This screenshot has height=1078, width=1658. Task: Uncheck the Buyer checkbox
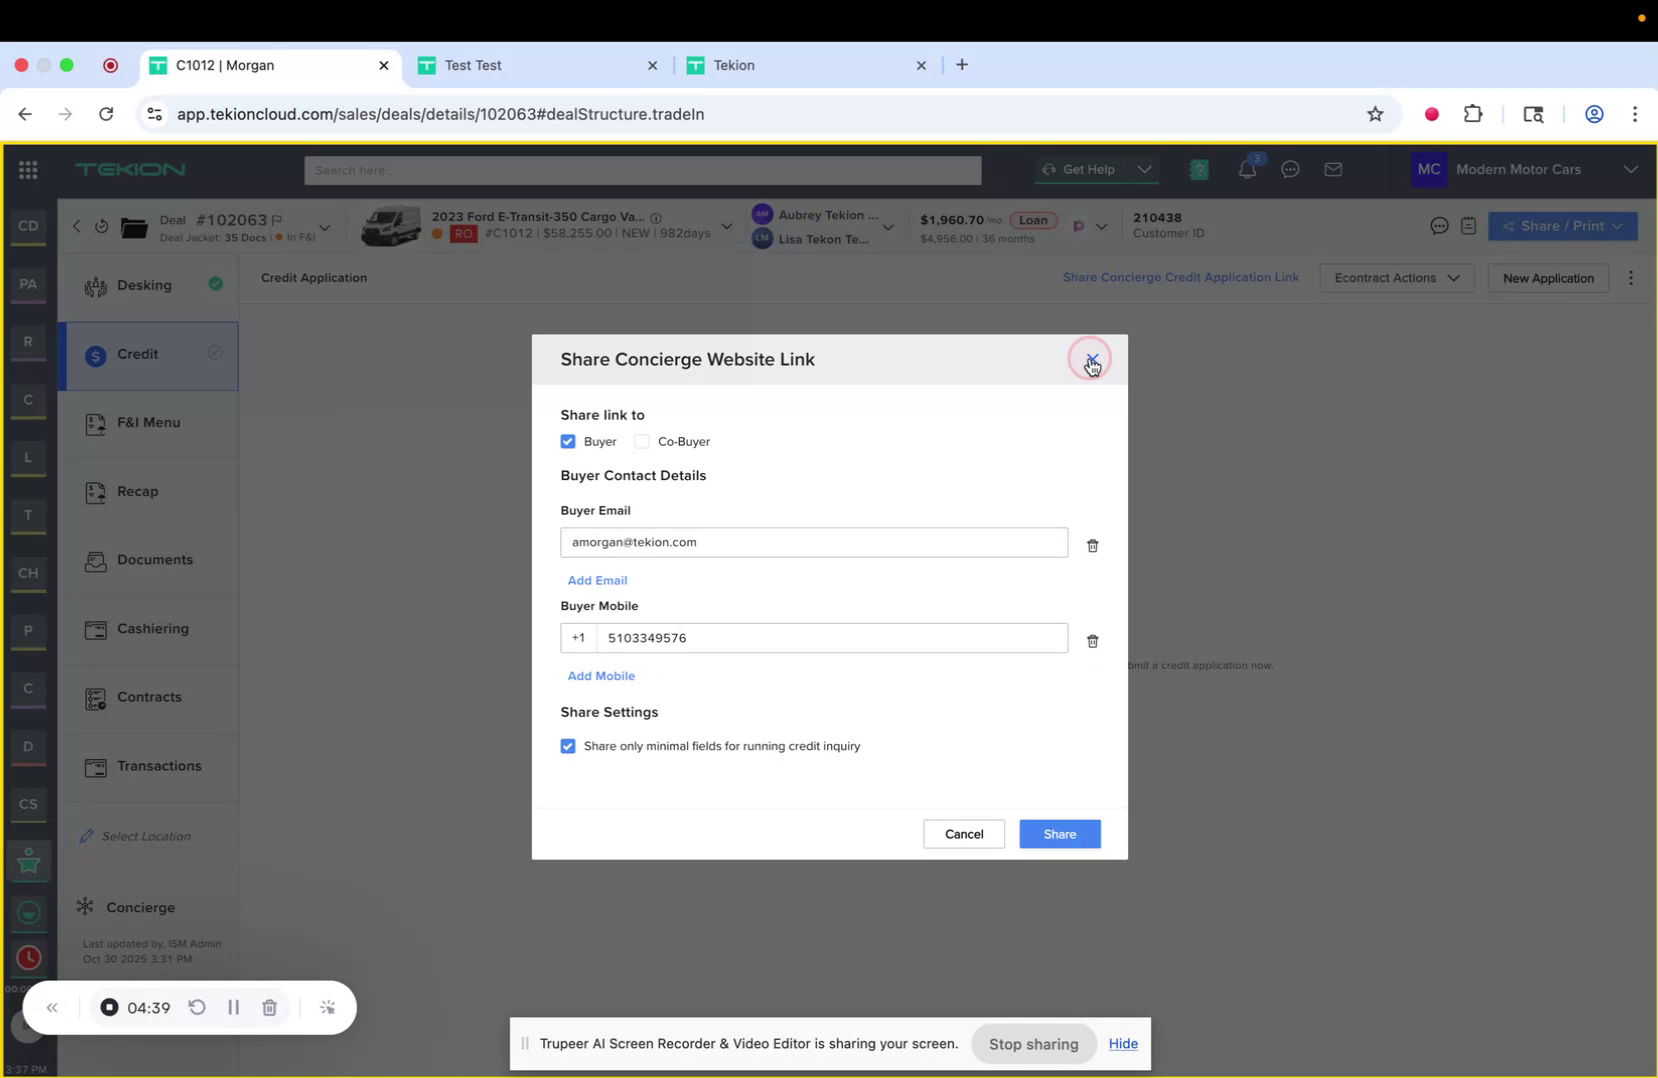coord(568,441)
